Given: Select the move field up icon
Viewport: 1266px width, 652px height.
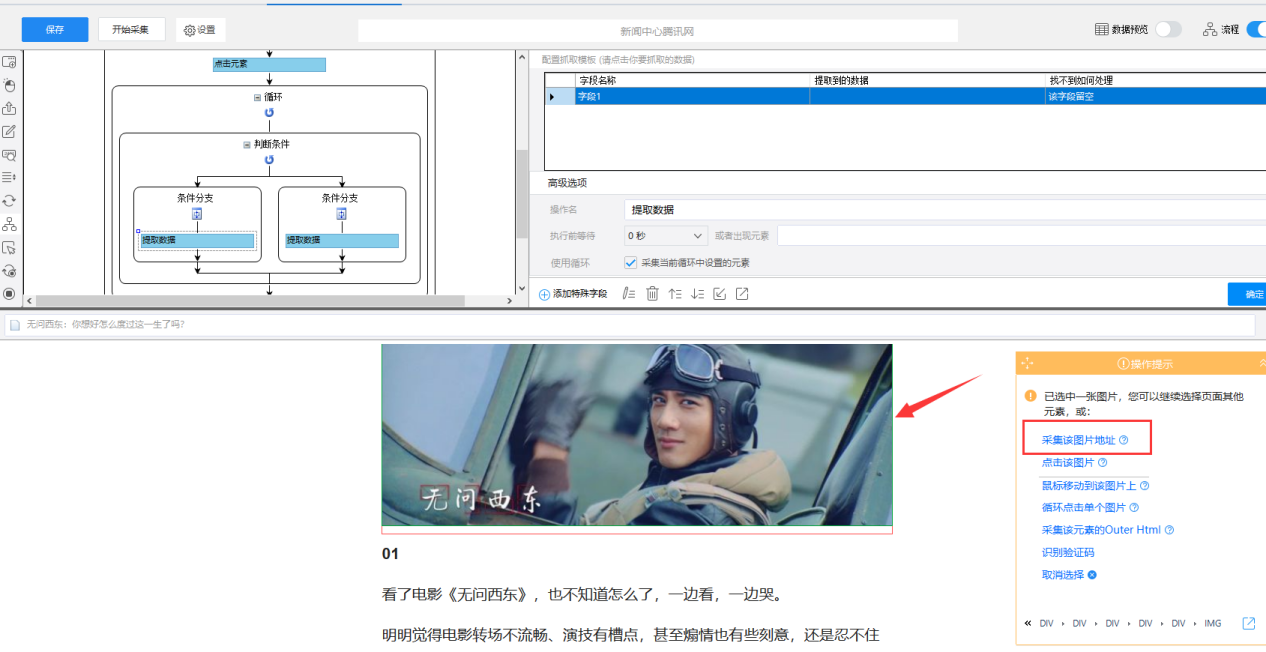Looking at the screenshot, I should (x=676, y=293).
